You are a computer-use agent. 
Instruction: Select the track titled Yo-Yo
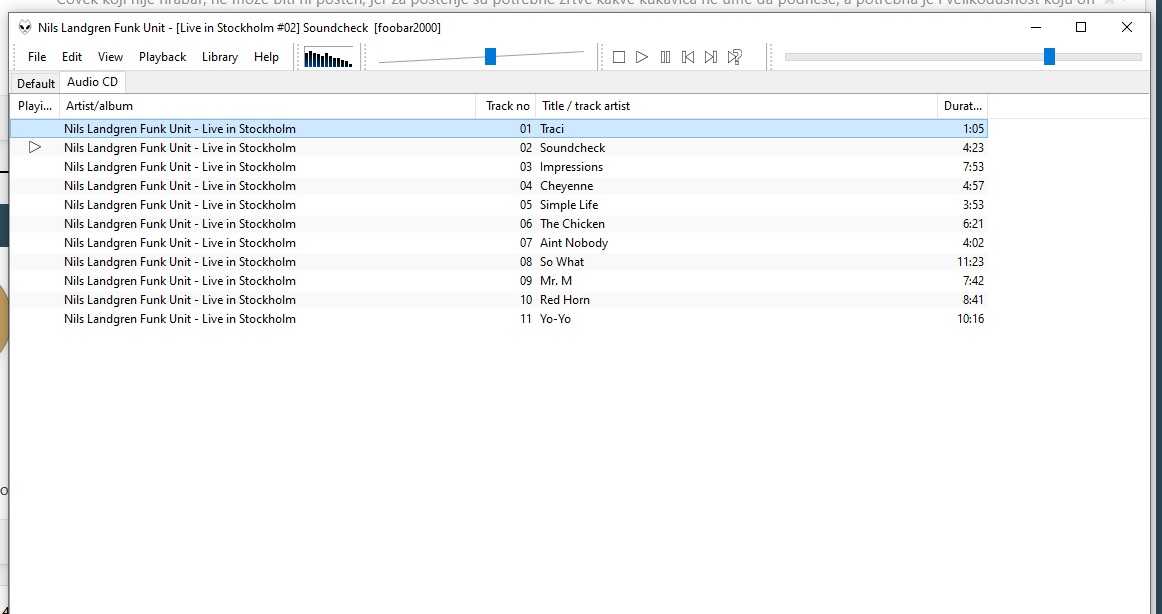[x=556, y=319]
